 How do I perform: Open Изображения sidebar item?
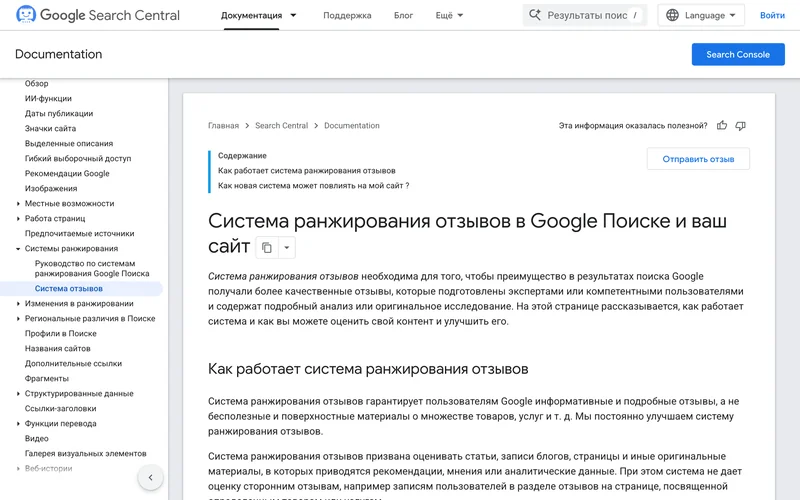(51, 188)
